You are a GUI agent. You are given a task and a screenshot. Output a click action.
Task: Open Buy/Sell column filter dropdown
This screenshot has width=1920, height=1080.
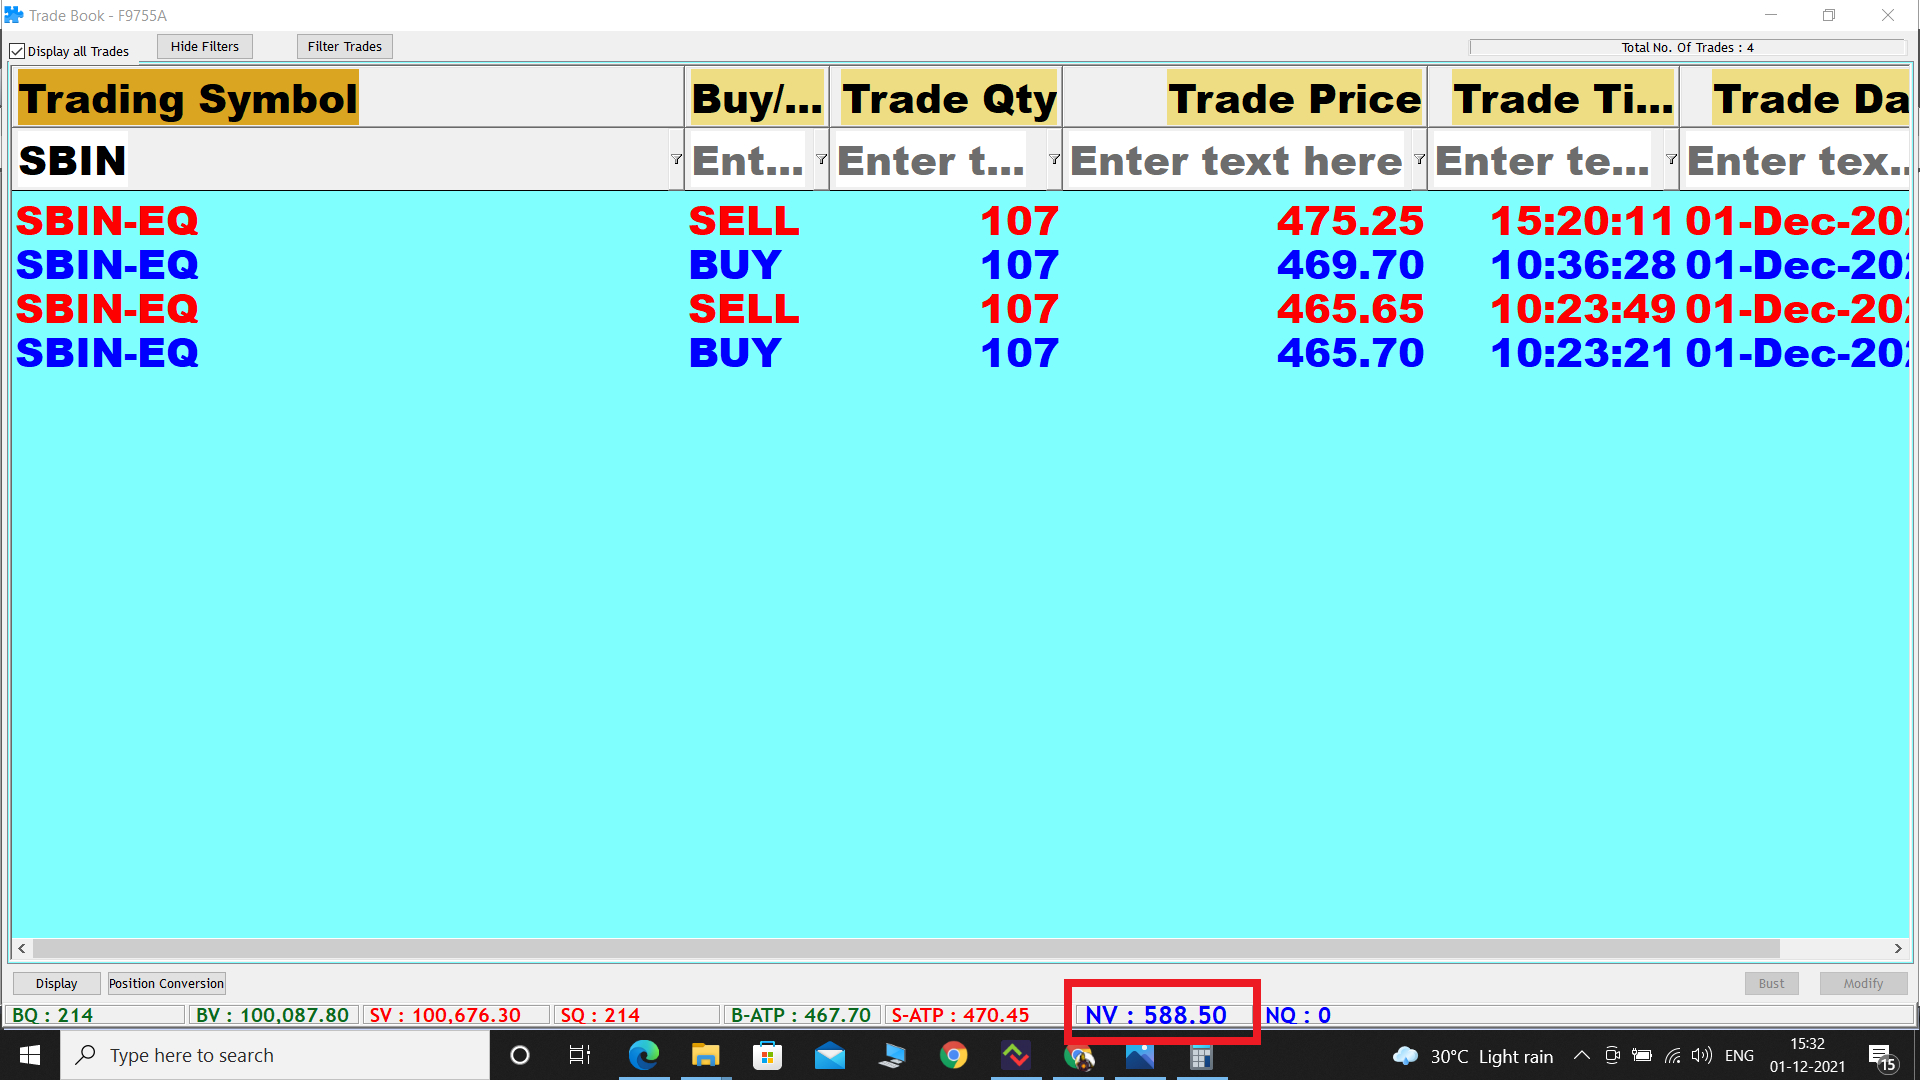coord(821,159)
